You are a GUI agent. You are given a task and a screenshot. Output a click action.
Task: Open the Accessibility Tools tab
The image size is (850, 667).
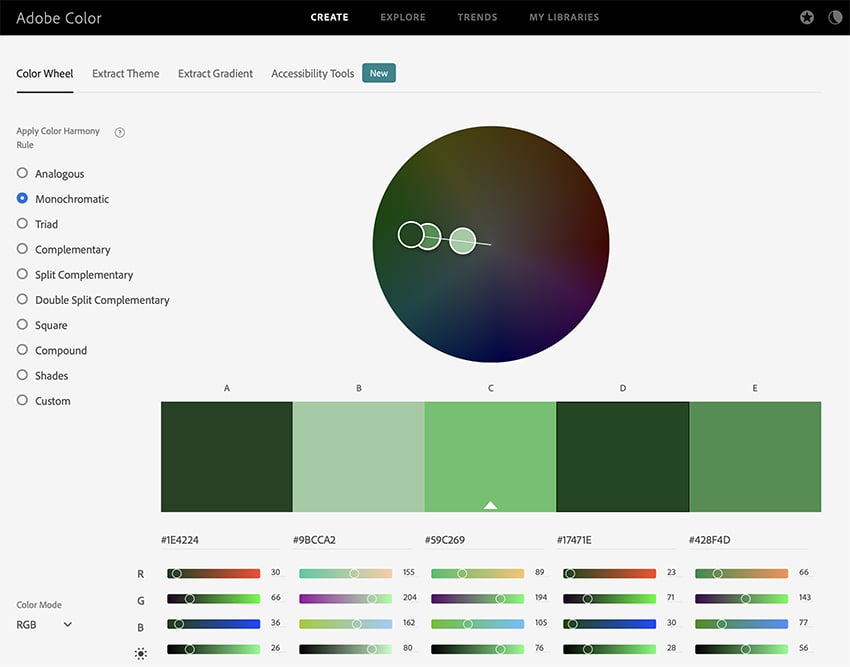[x=312, y=74]
